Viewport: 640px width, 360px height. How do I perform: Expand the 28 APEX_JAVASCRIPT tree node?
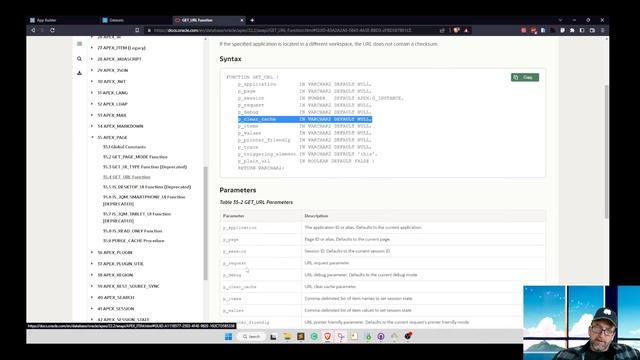pos(92,59)
